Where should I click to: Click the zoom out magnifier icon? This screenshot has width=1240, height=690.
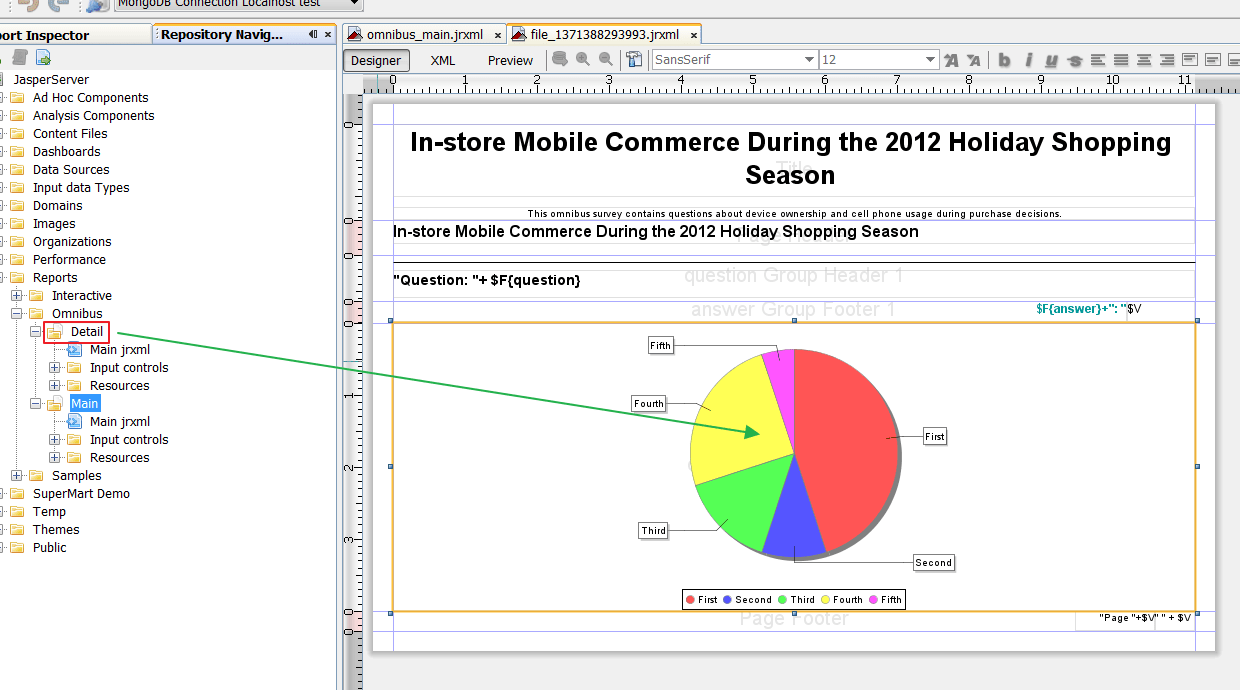click(x=606, y=60)
